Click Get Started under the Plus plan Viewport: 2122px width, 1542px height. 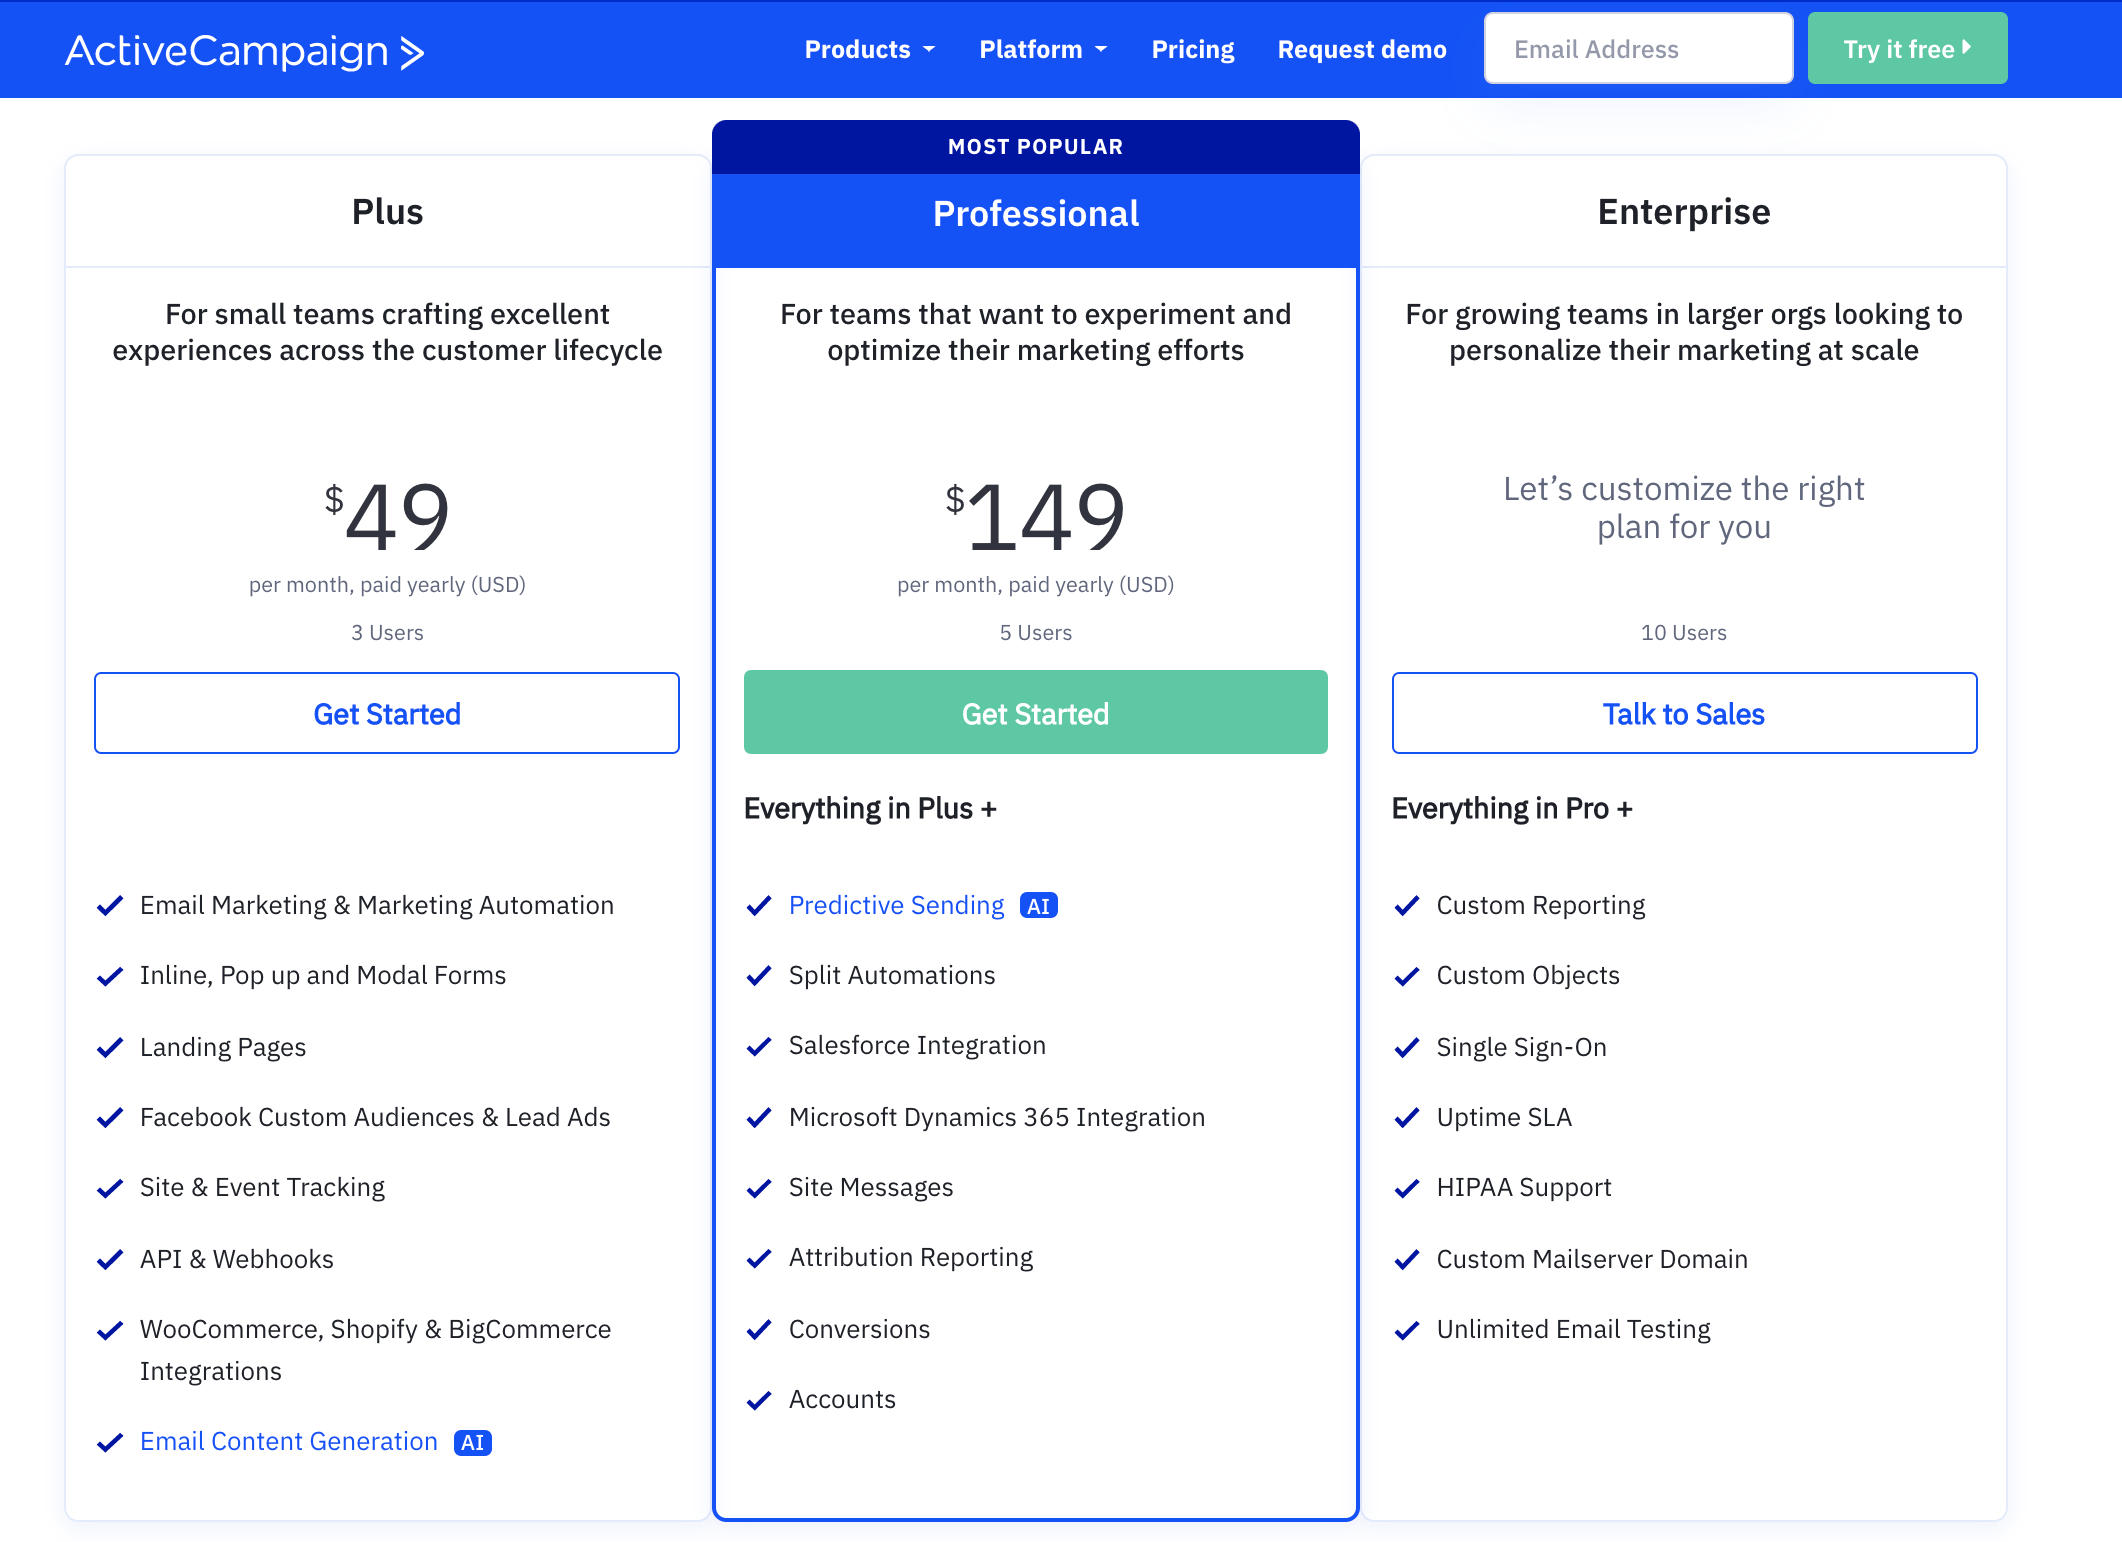coord(386,713)
